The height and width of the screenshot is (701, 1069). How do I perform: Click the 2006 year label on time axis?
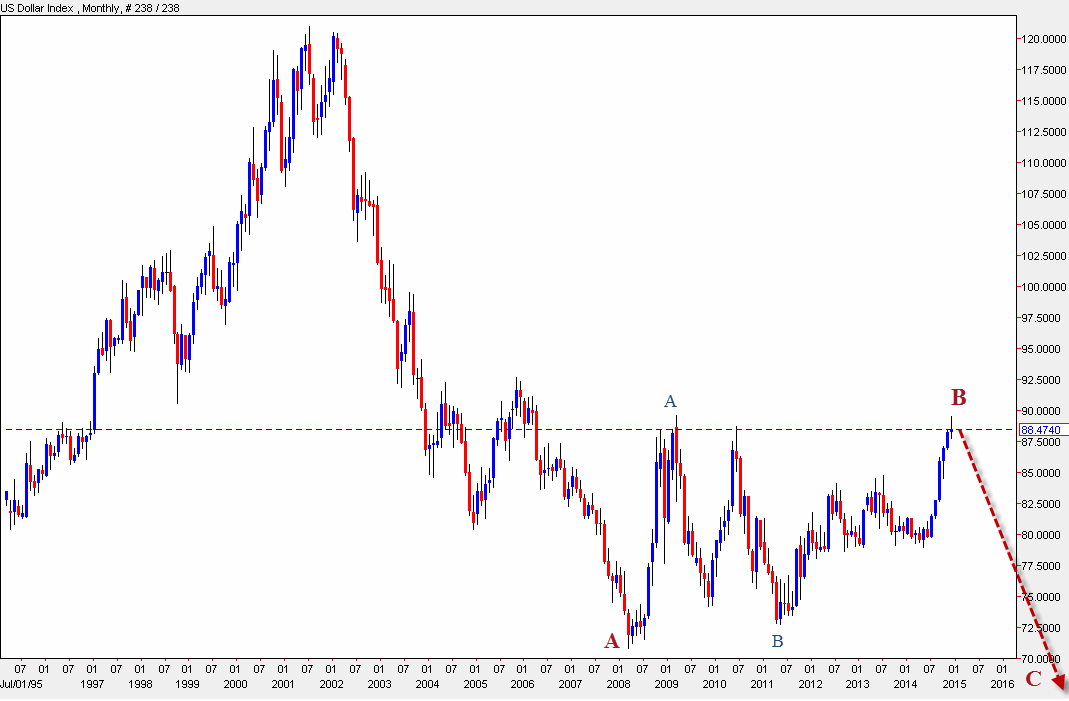(x=522, y=685)
